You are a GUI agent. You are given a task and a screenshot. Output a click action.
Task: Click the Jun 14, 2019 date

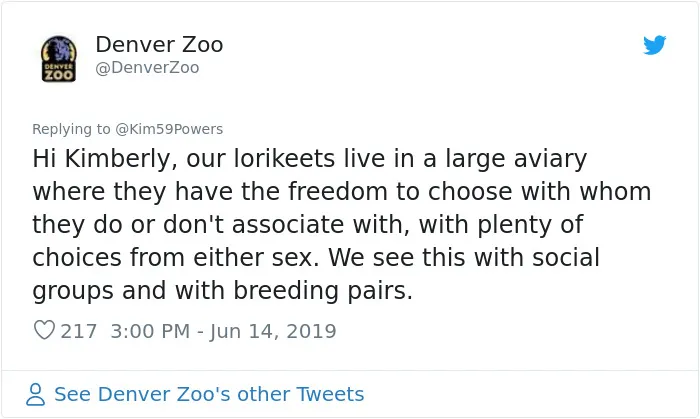pyautogui.click(x=273, y=331)
